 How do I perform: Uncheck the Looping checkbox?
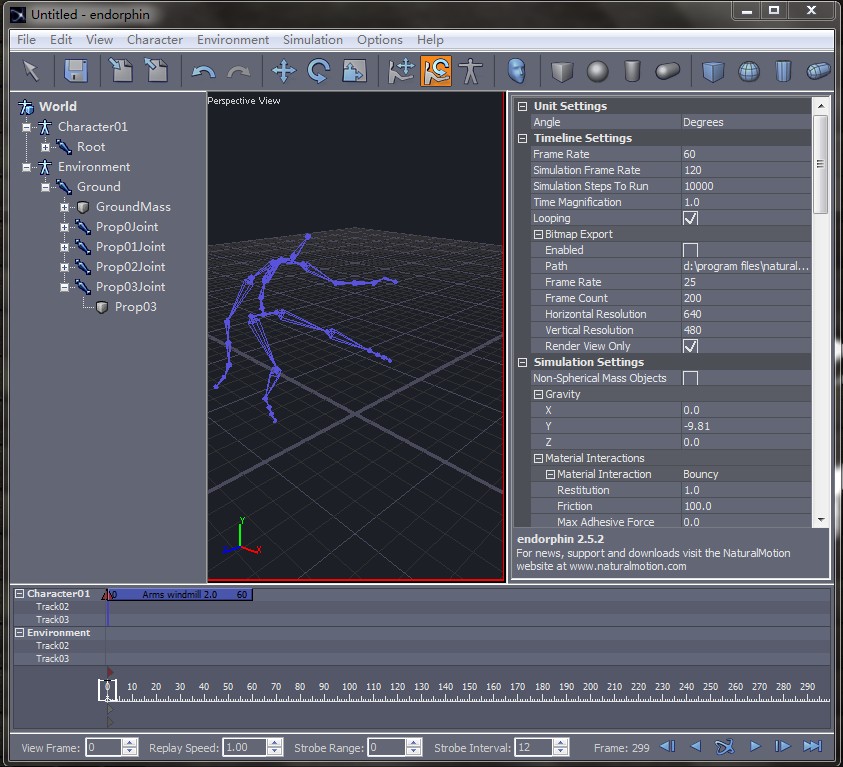pyautogui.click(x=690, y=218)
